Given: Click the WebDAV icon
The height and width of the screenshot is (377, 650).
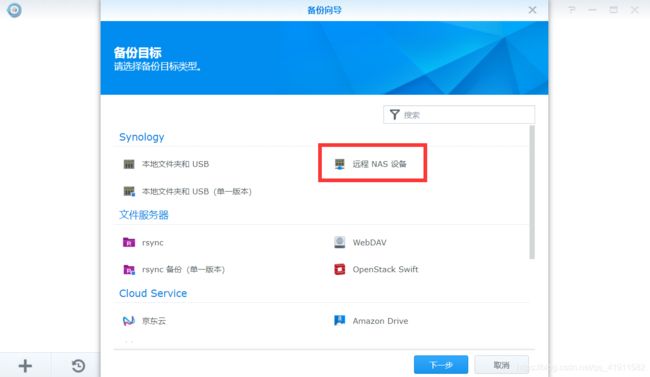Looking at the screenshot, I should (x=340, y=242).
